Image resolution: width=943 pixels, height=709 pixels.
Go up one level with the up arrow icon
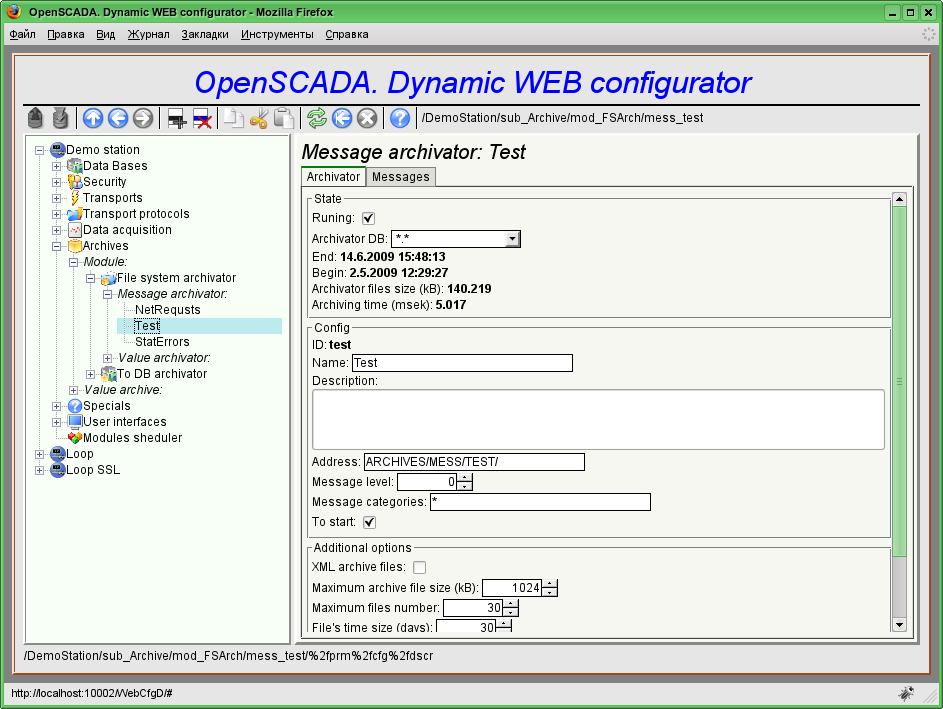coord(93,118)
